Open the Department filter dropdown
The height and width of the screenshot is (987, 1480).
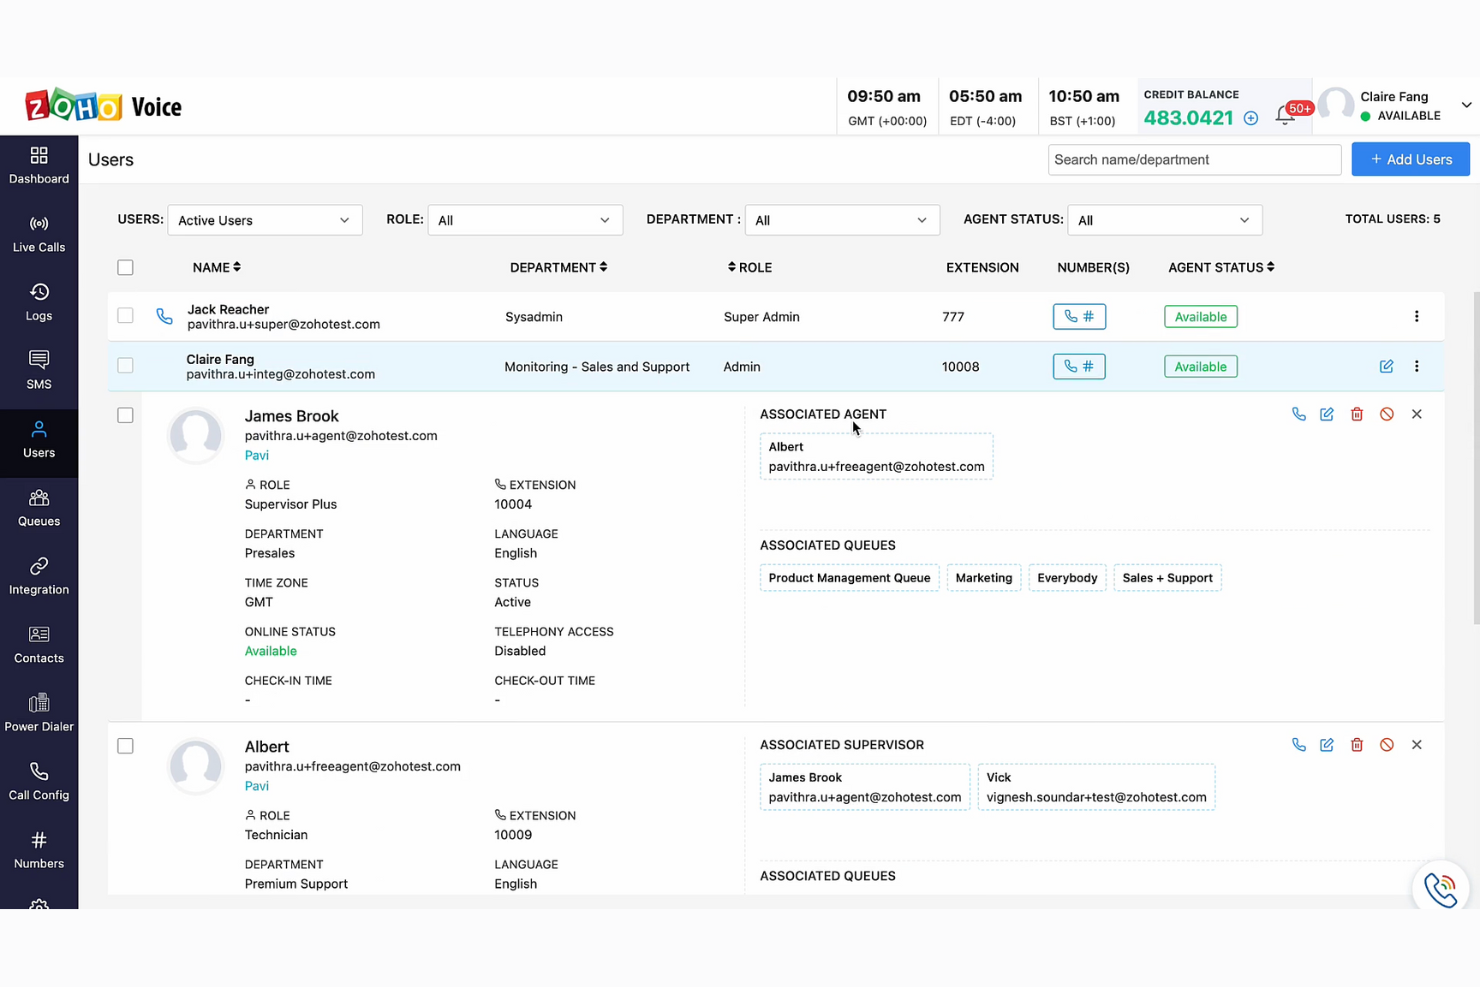click(x=842, y=220)
